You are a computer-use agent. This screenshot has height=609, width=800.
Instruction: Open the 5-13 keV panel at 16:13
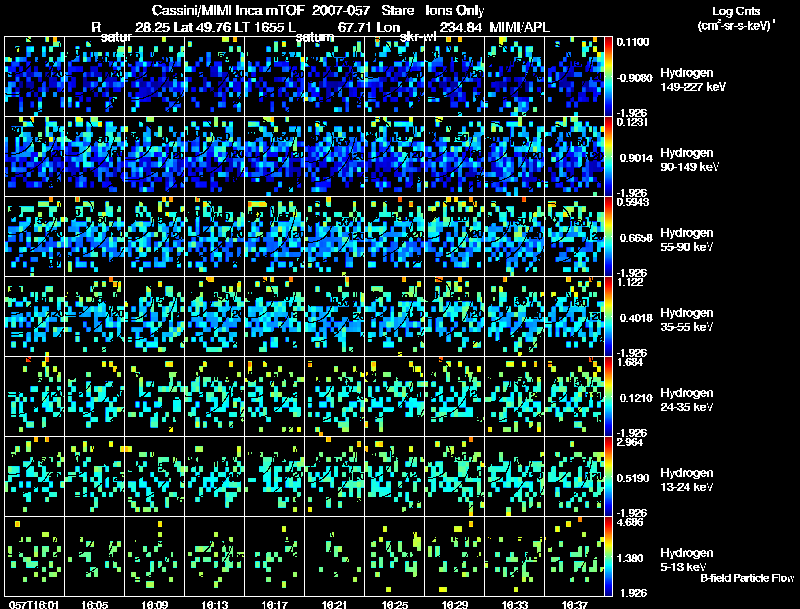pos(214,556)
